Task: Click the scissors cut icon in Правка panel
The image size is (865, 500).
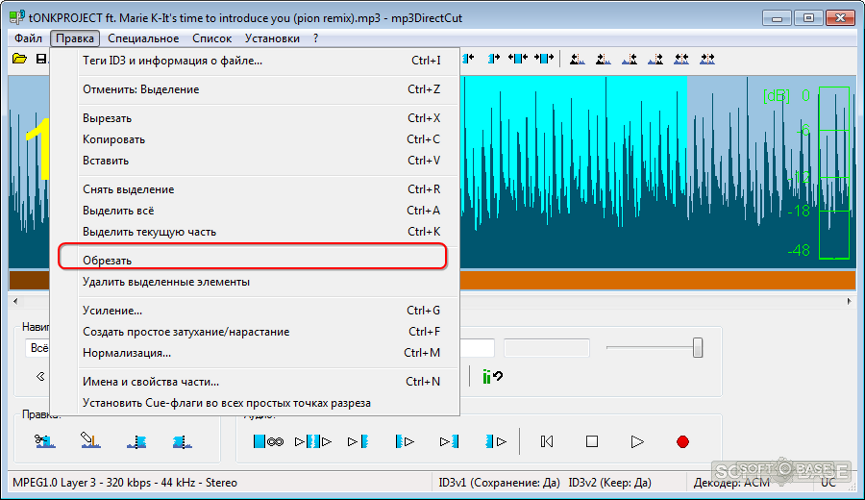Action: tap(45, 441)
